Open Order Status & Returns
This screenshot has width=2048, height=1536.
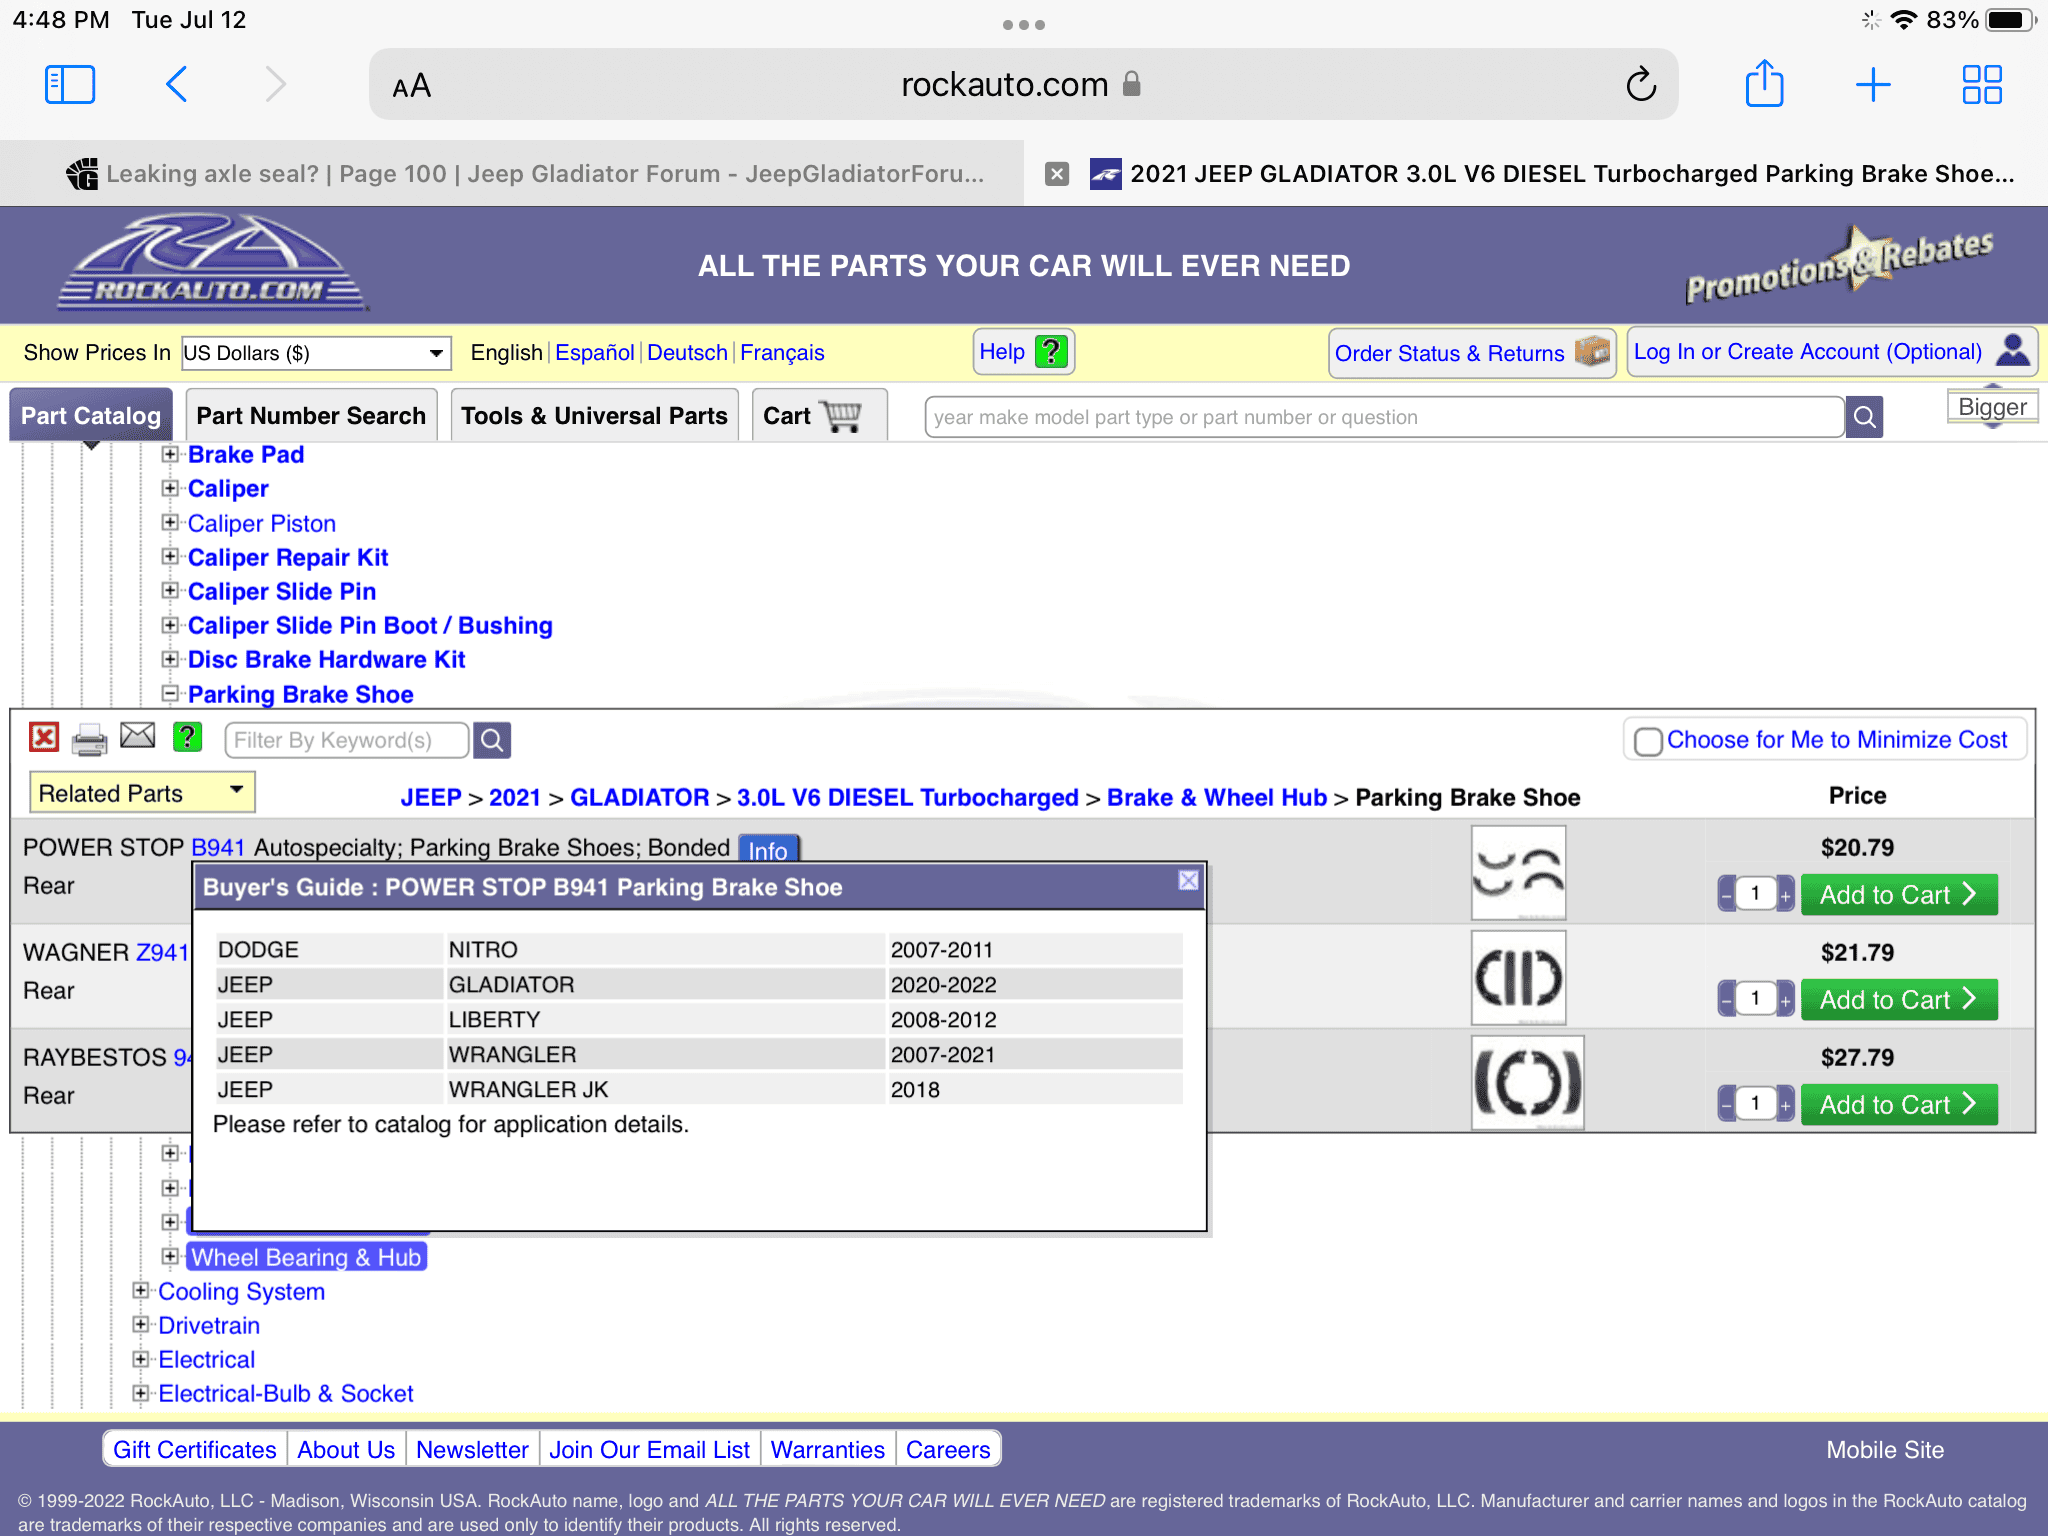[x=1472, y=353]
